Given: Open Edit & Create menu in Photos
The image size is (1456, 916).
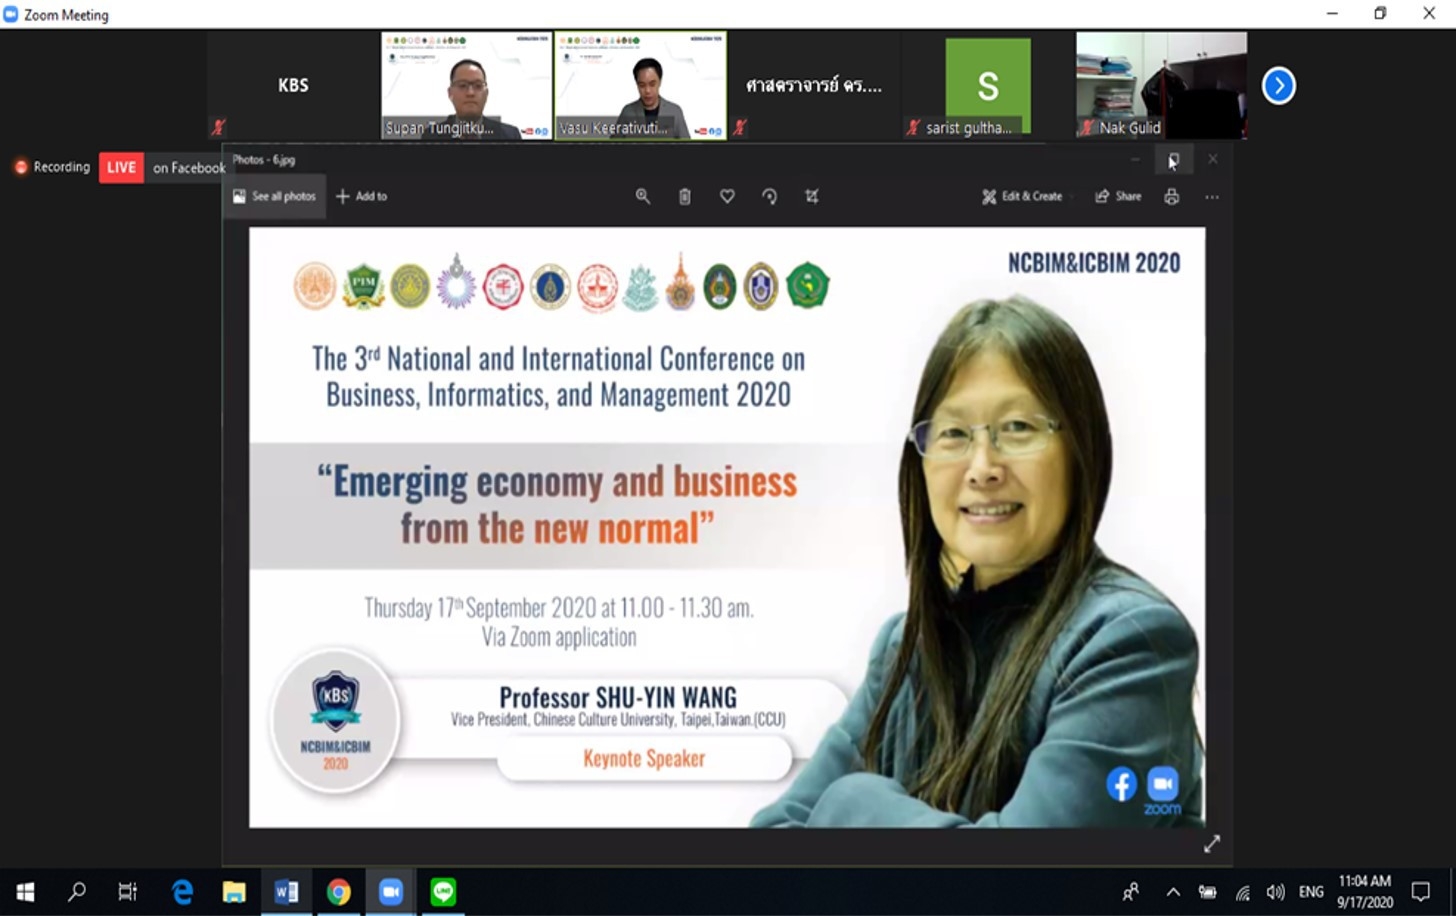Looking at the screenshot, I should click(1022, 197).
